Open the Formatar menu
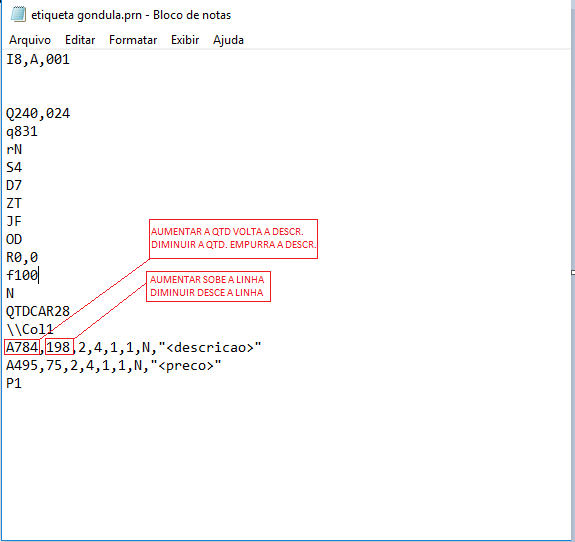Image resolution: width=575 pixels, height=542 pixels. [x=133, y=40]
